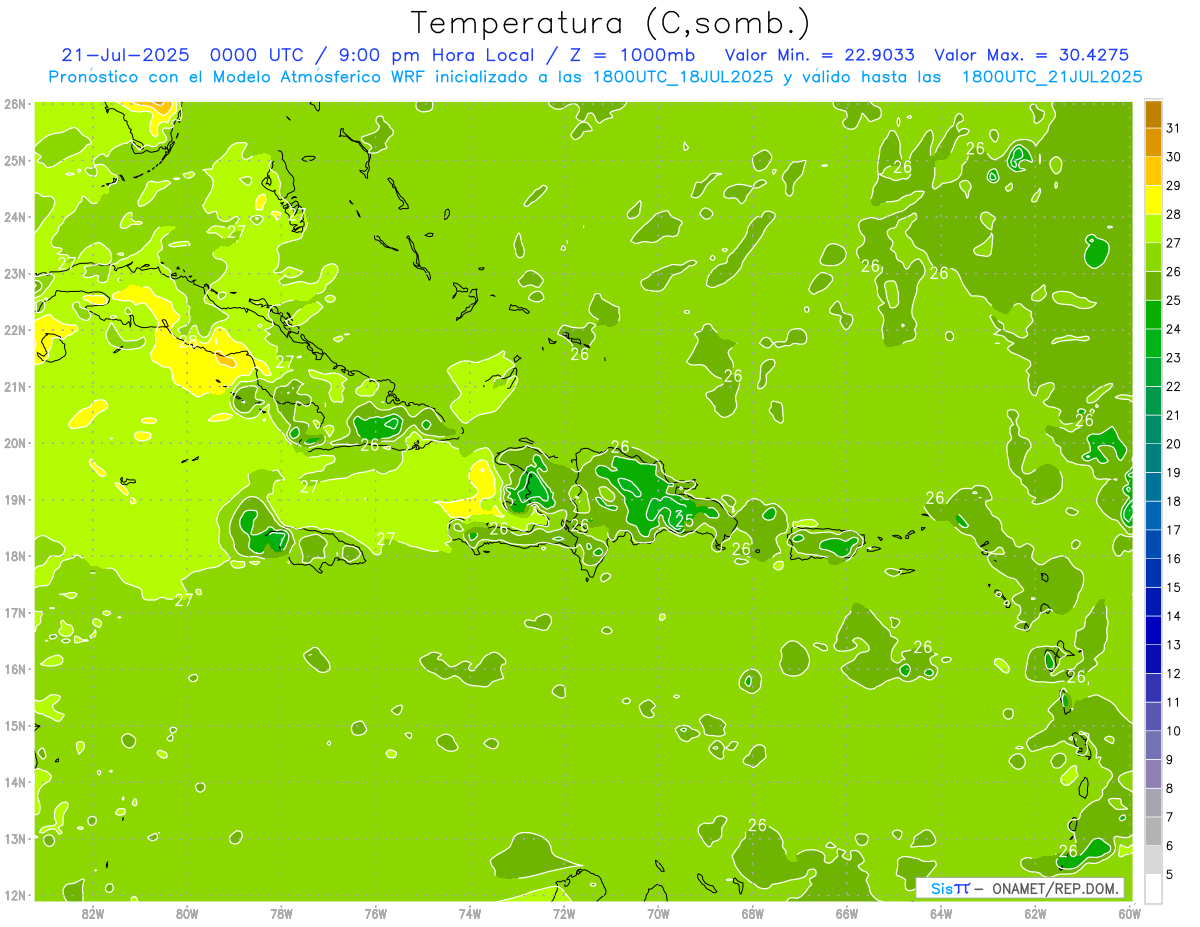Click the purple color bar segment between 9 and 10

tap(1153, 745)
